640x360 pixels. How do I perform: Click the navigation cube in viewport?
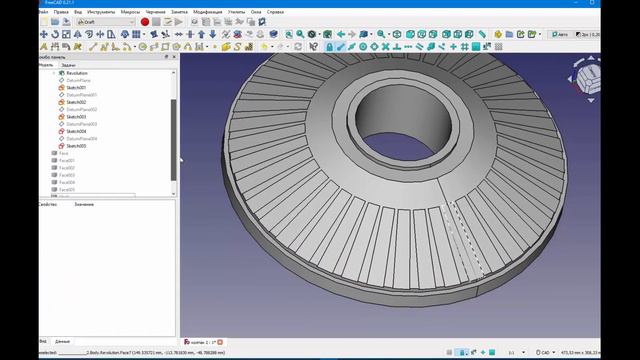click(x=590, y=78)
